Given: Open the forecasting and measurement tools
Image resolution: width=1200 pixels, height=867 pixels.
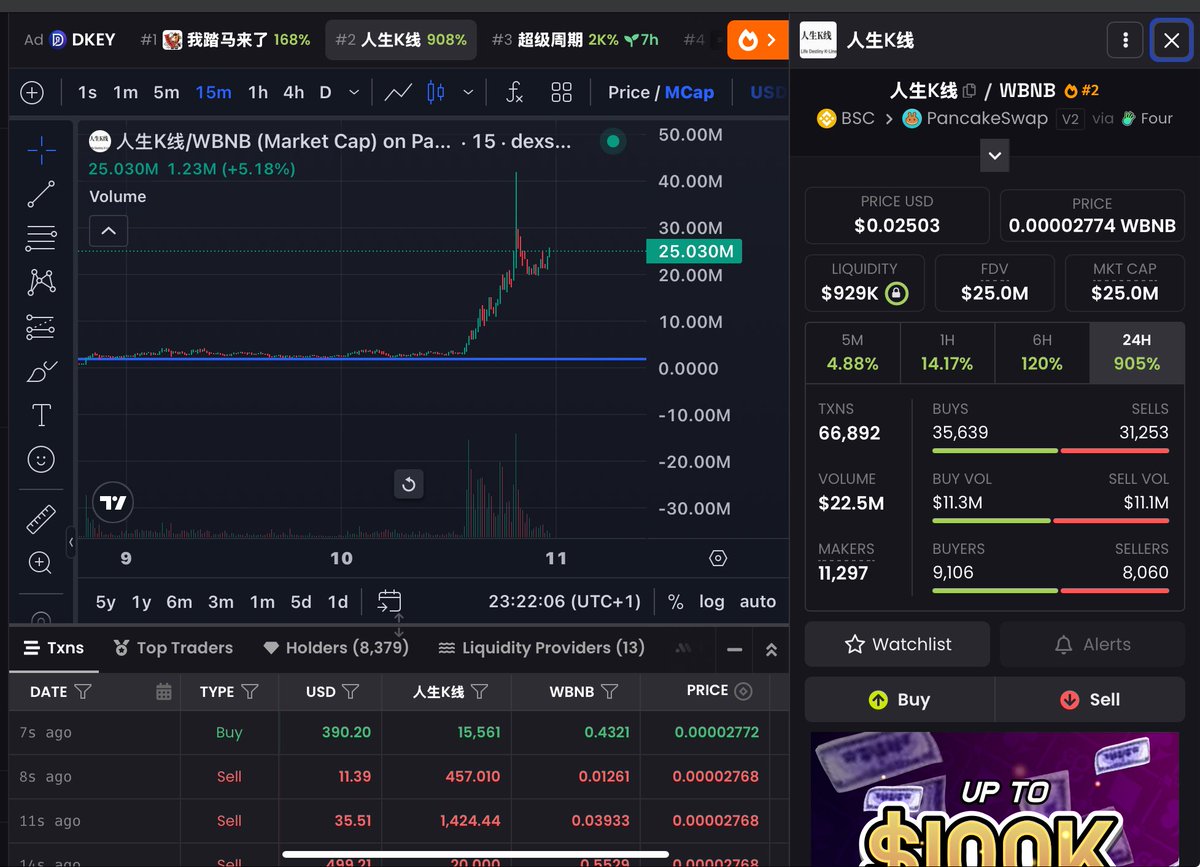Looking at the screenshot, I should 41,327.
